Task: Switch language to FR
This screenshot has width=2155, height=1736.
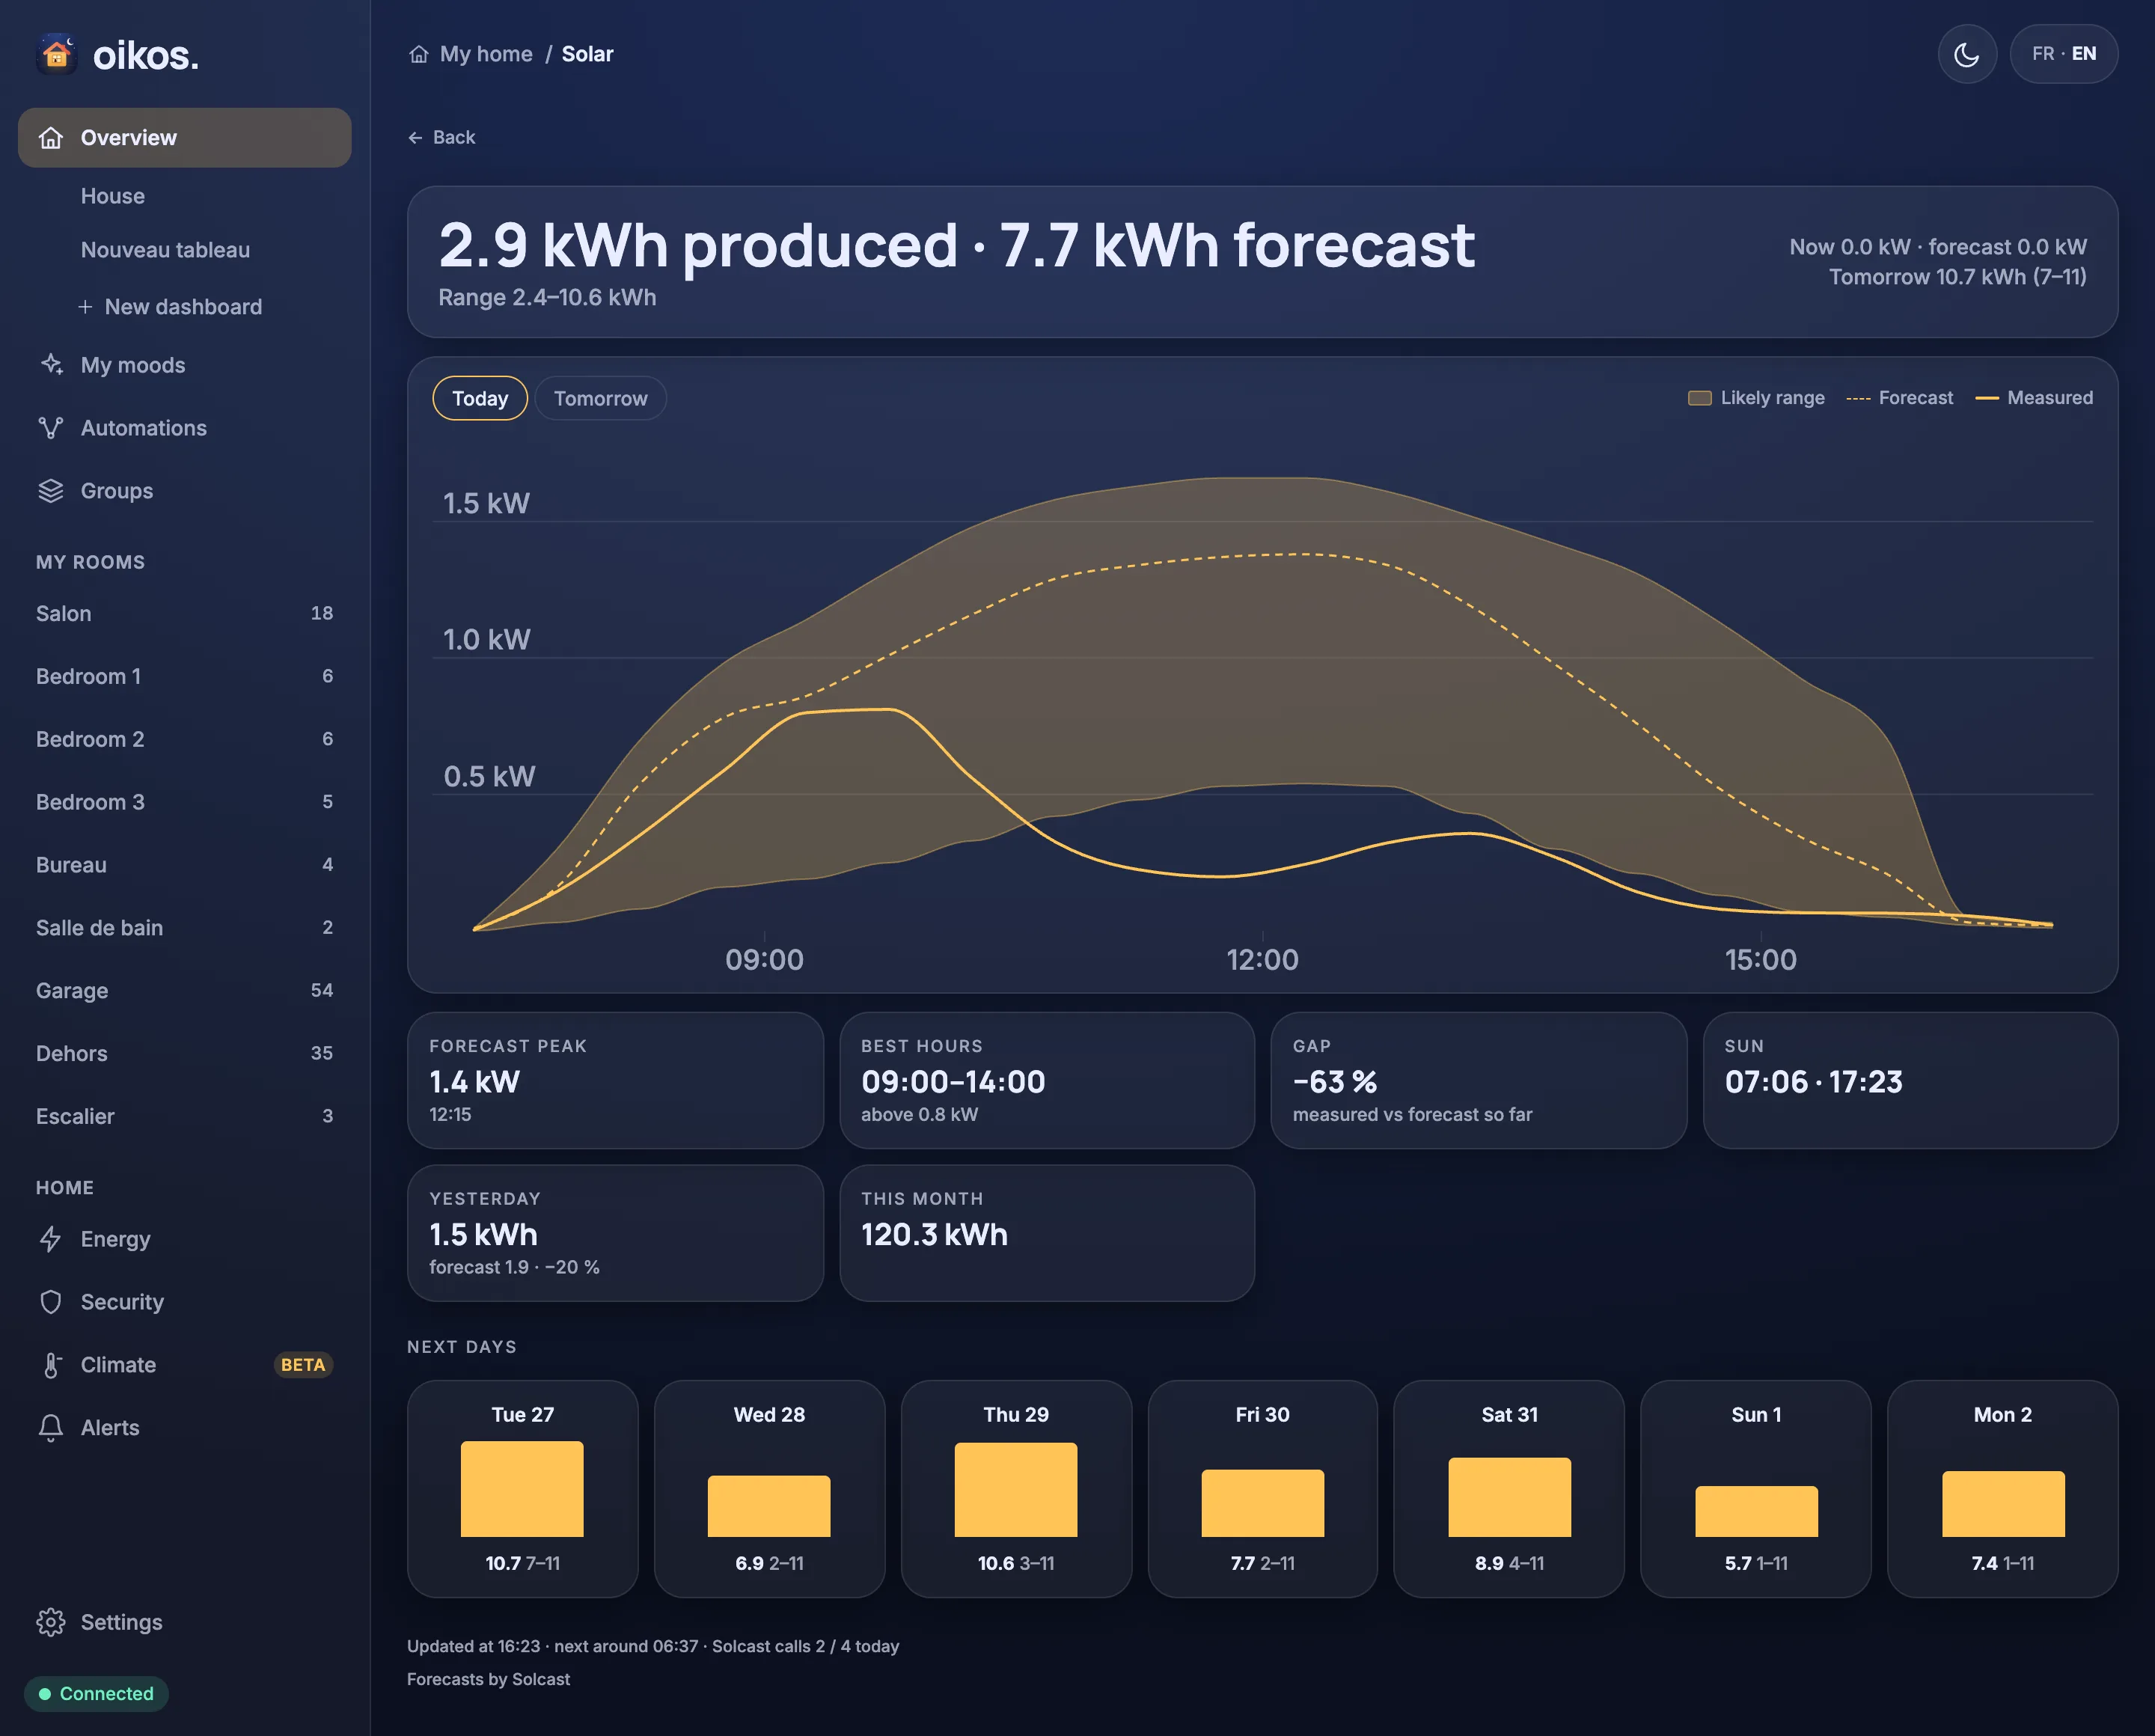Action: coord(2043,54)
